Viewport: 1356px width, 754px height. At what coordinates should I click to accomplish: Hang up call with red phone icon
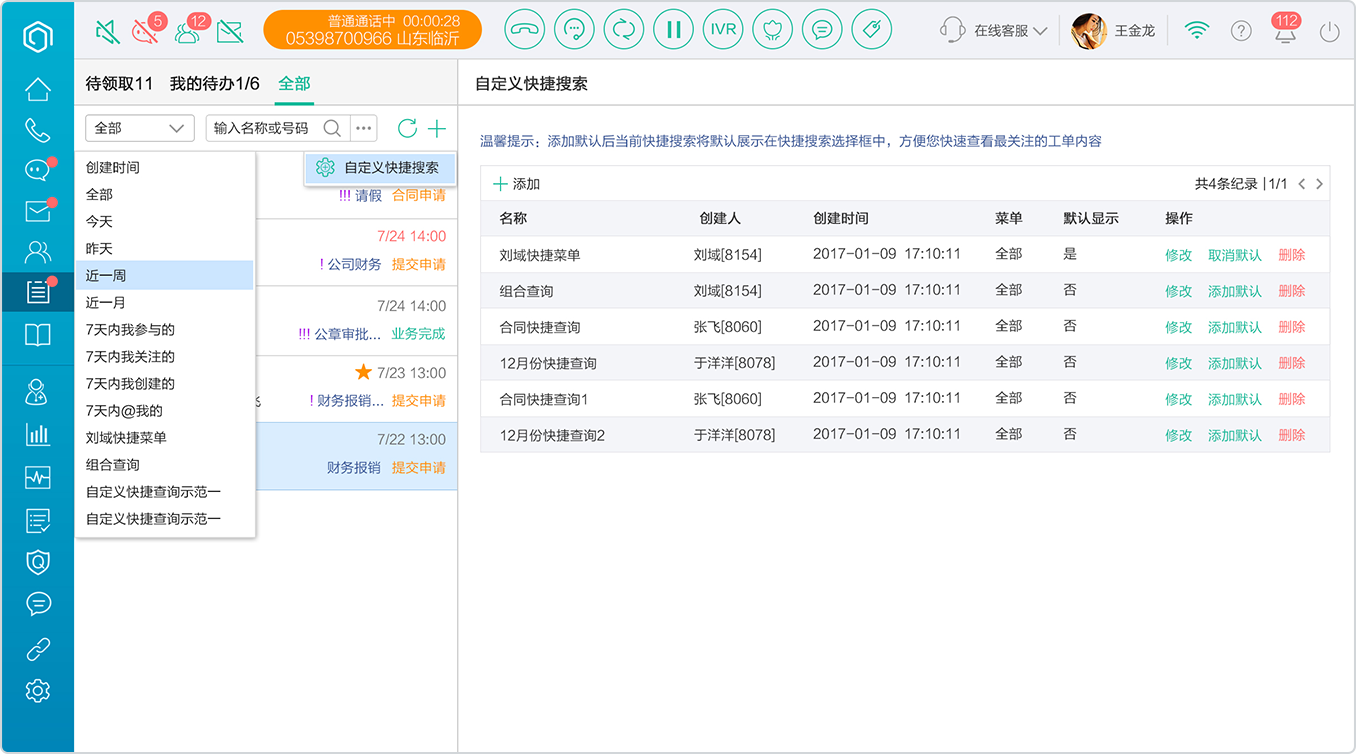pyautogui.click(x=524, y=30)
